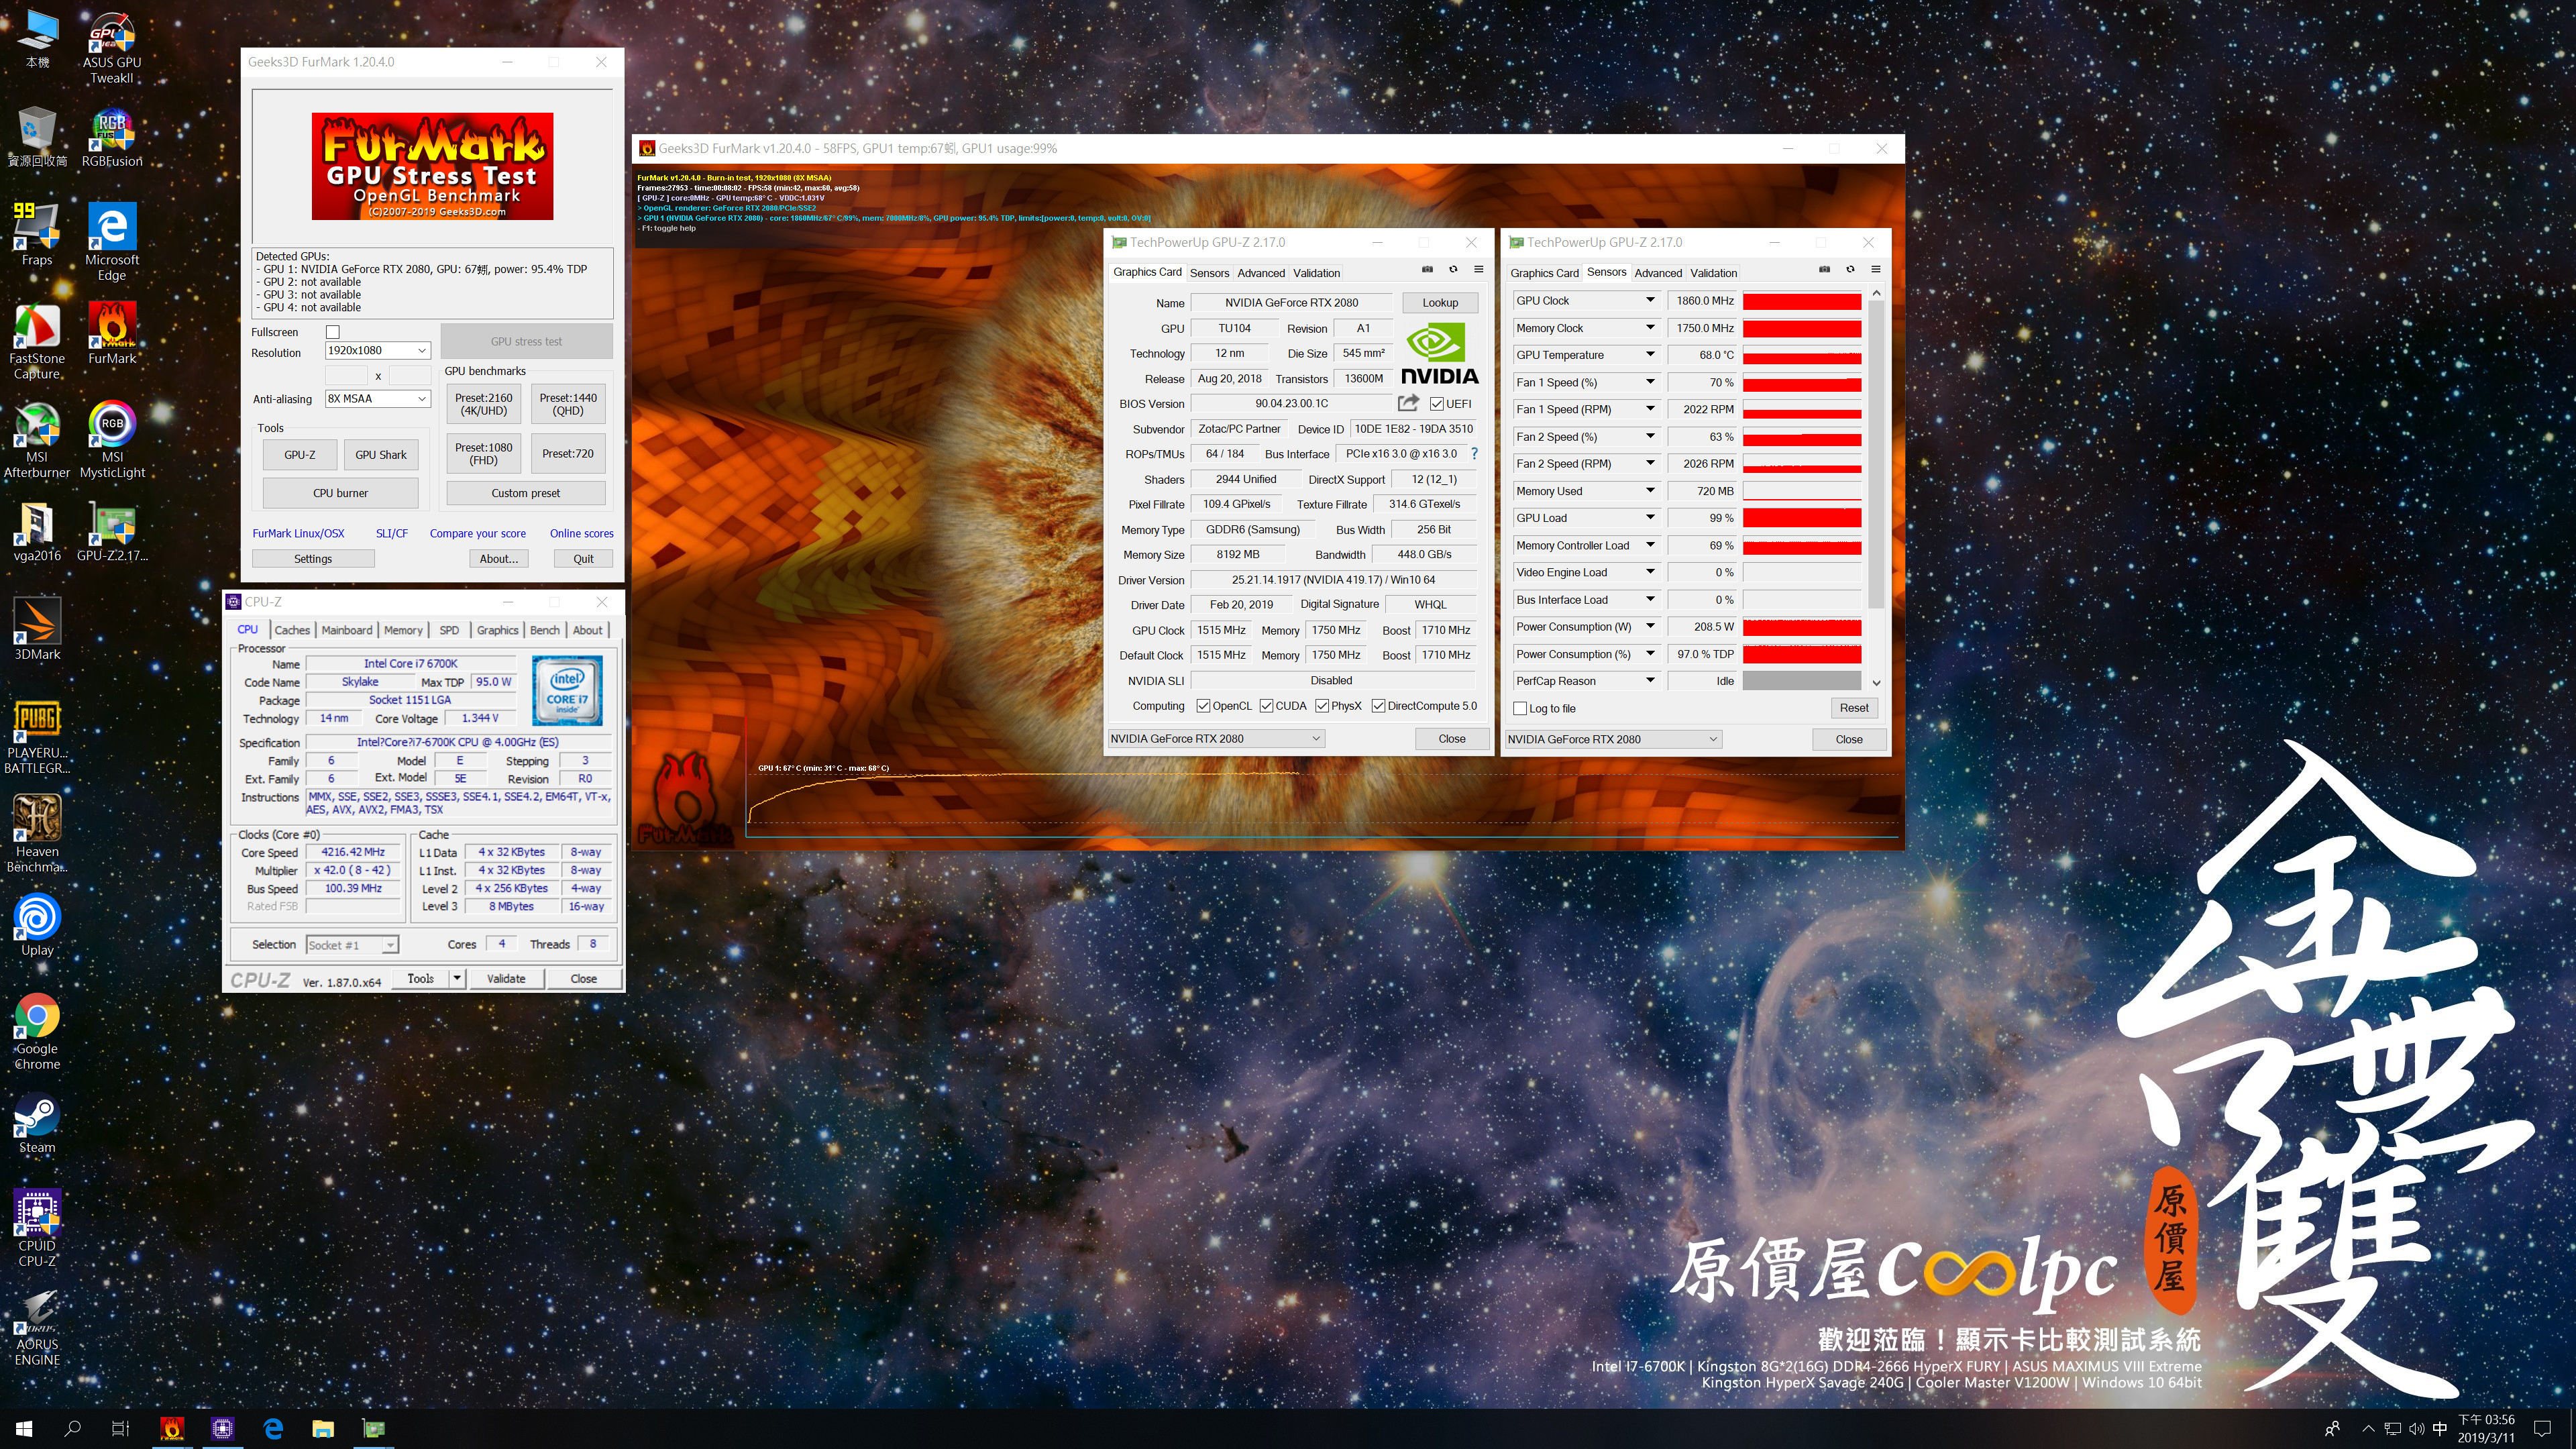Click the PerfCap Reason gray graph bar

tap(1802, 681)
